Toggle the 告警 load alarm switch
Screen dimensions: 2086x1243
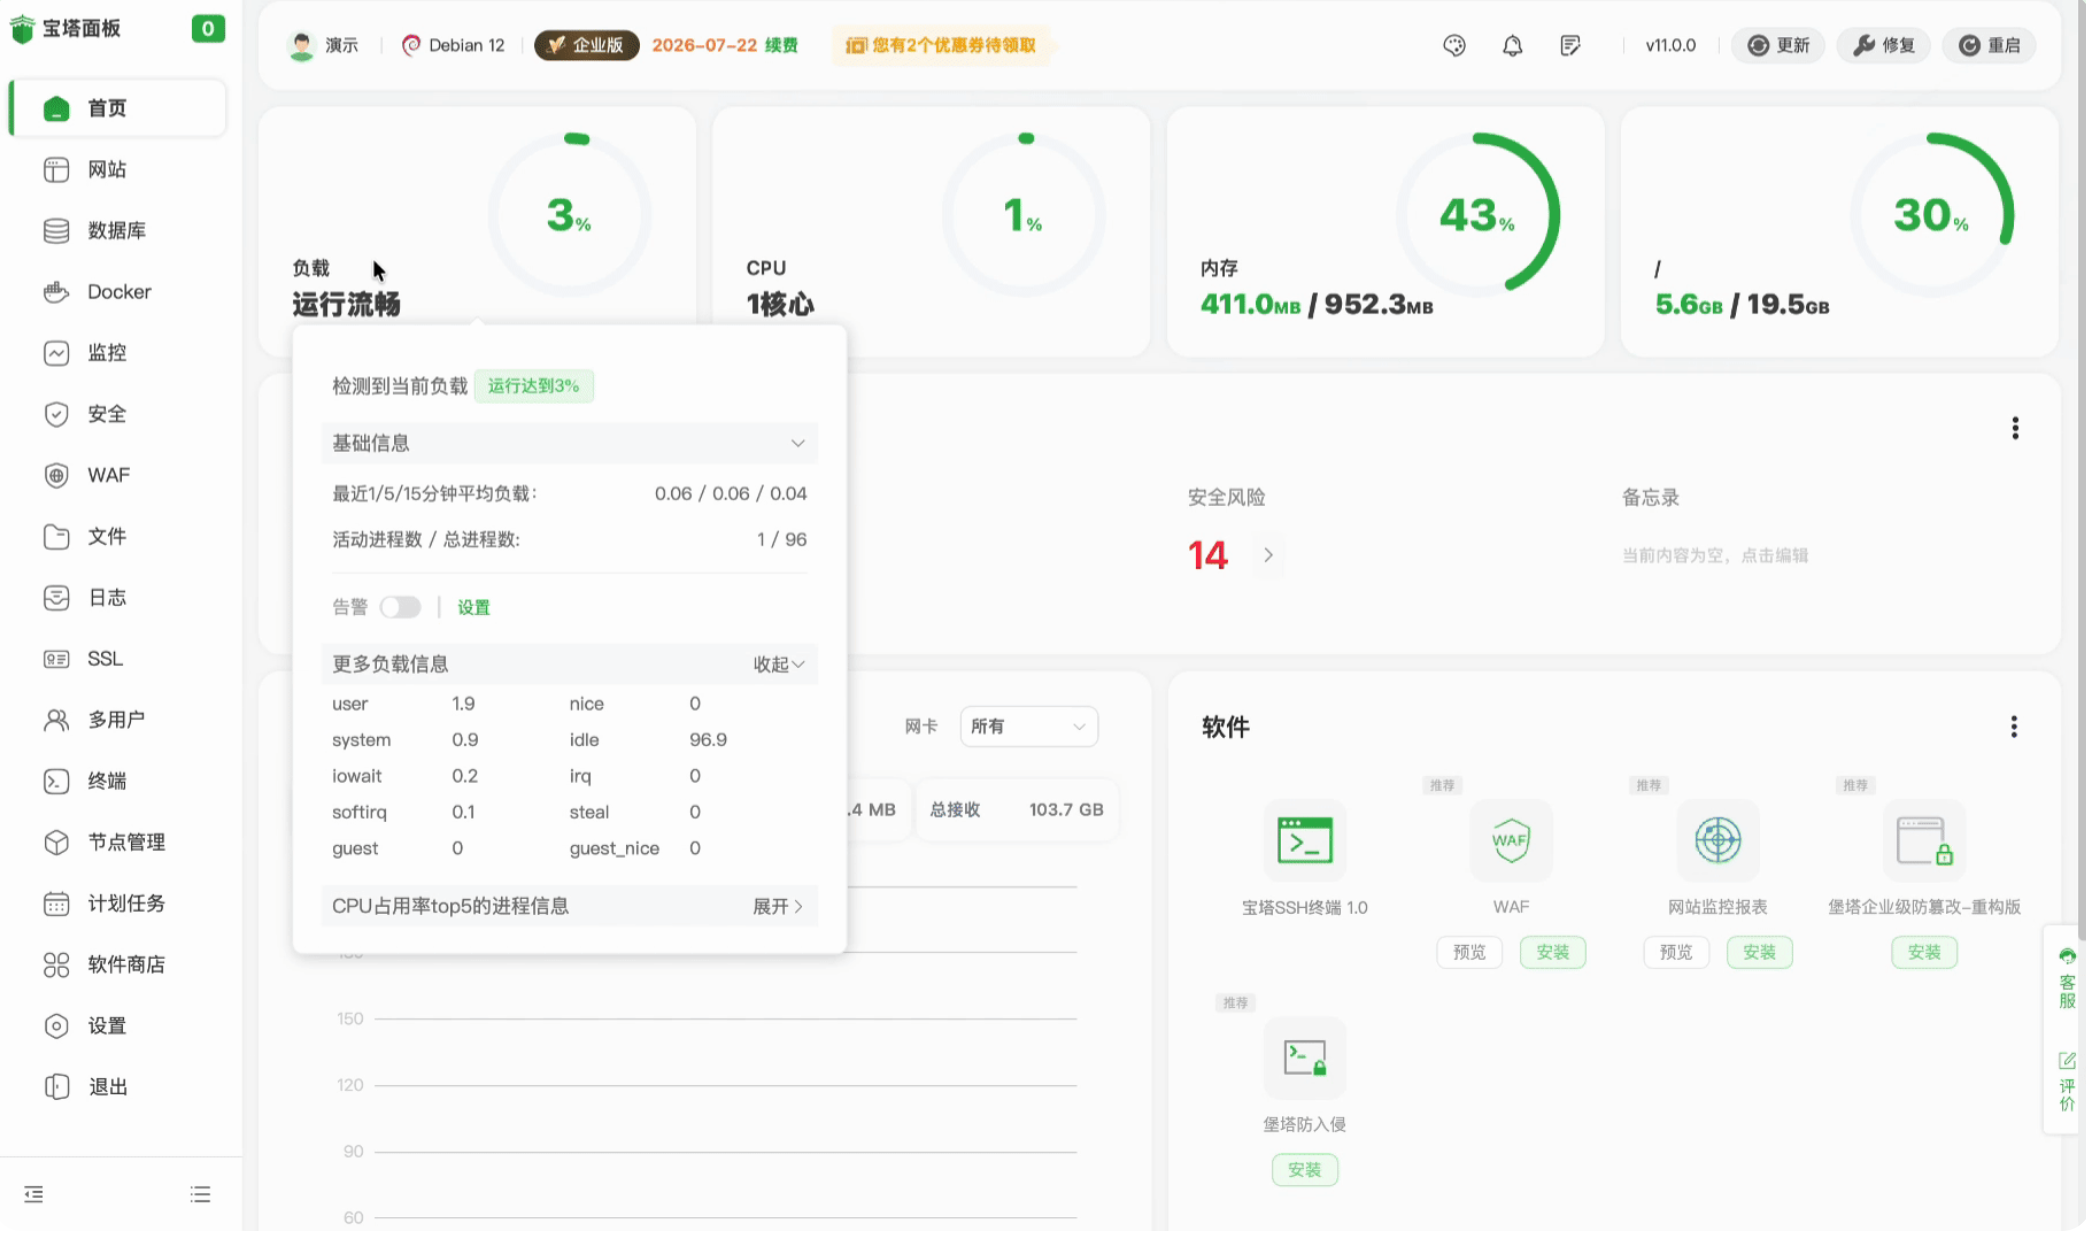coord(400,607)
